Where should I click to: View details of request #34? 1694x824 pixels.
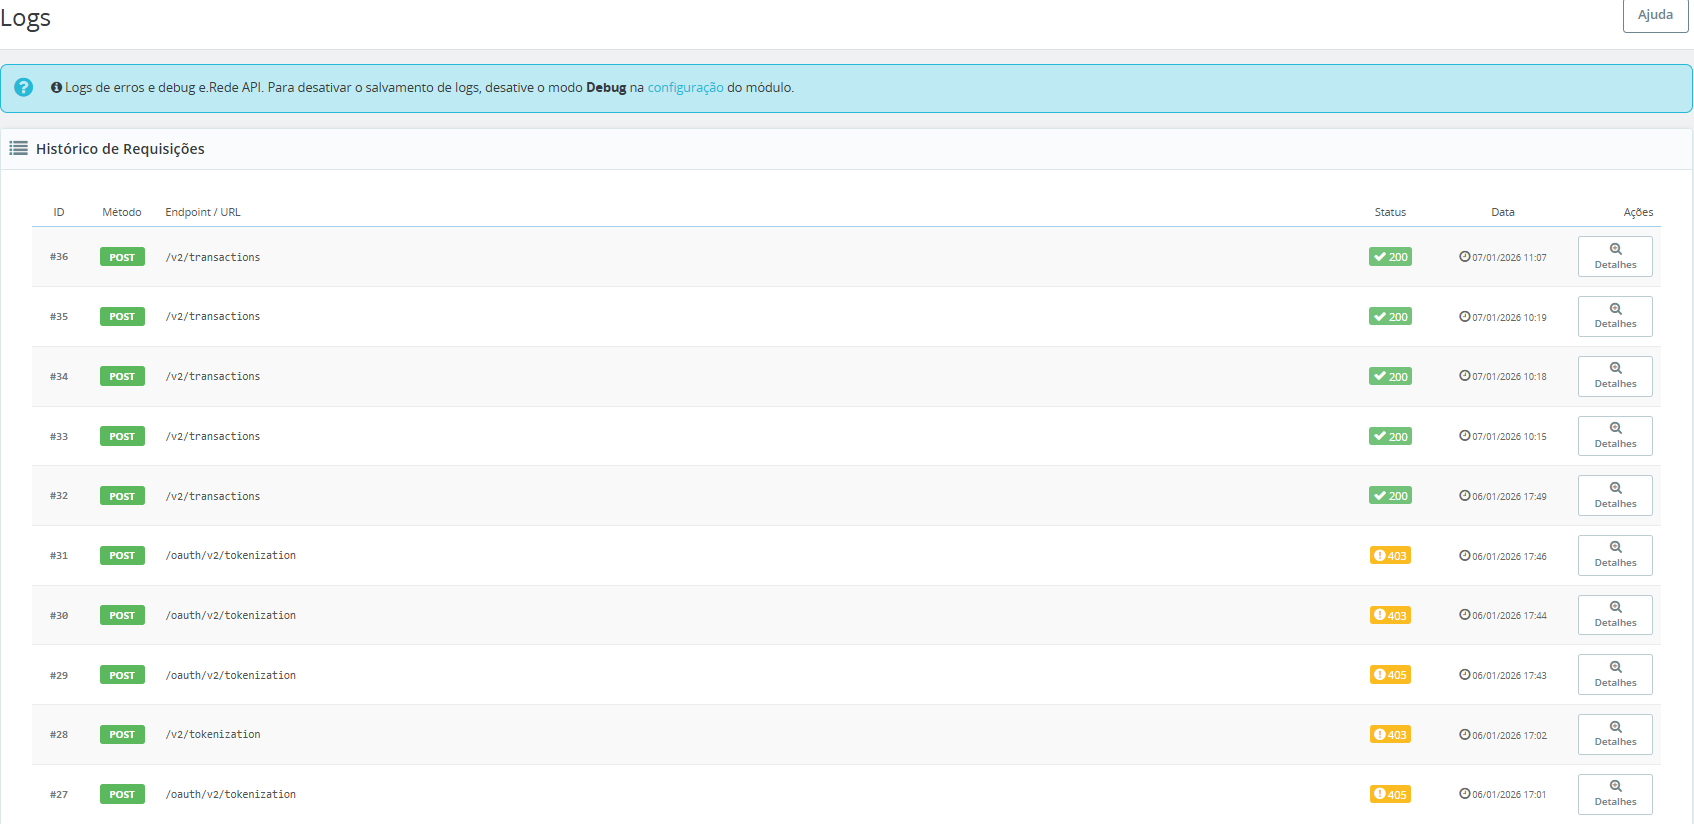click(1615, 376)
